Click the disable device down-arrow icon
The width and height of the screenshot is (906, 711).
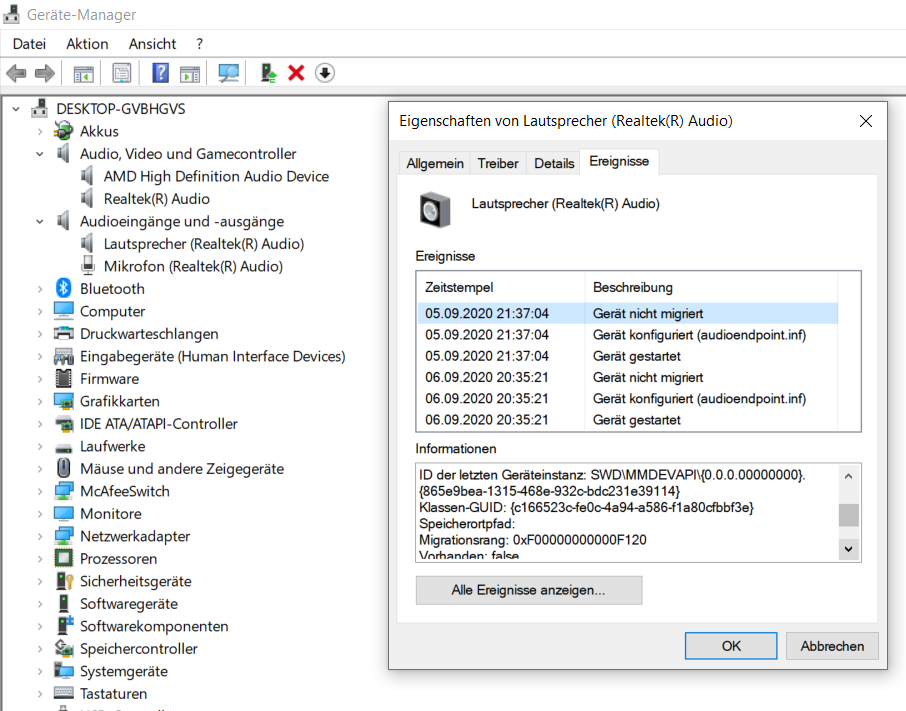[x=324, y=73]
